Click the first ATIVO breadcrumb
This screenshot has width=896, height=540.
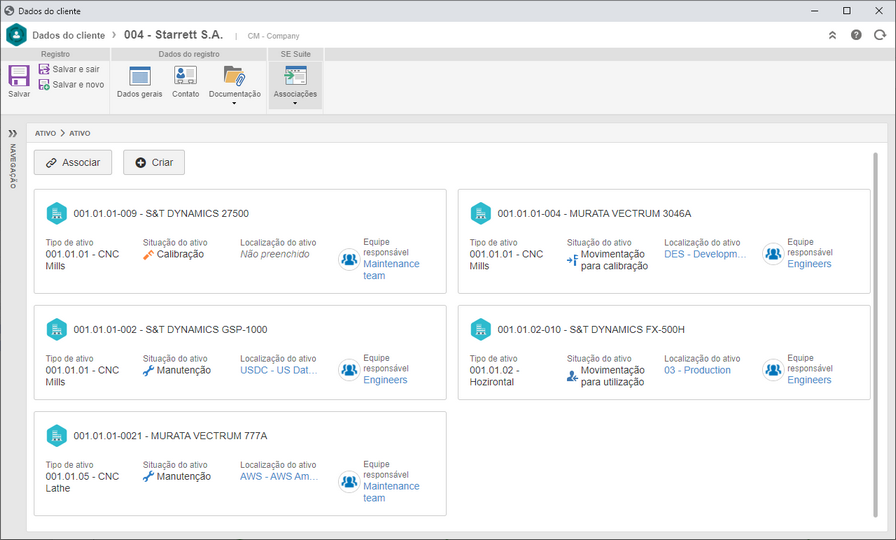[x=45, y=133]
